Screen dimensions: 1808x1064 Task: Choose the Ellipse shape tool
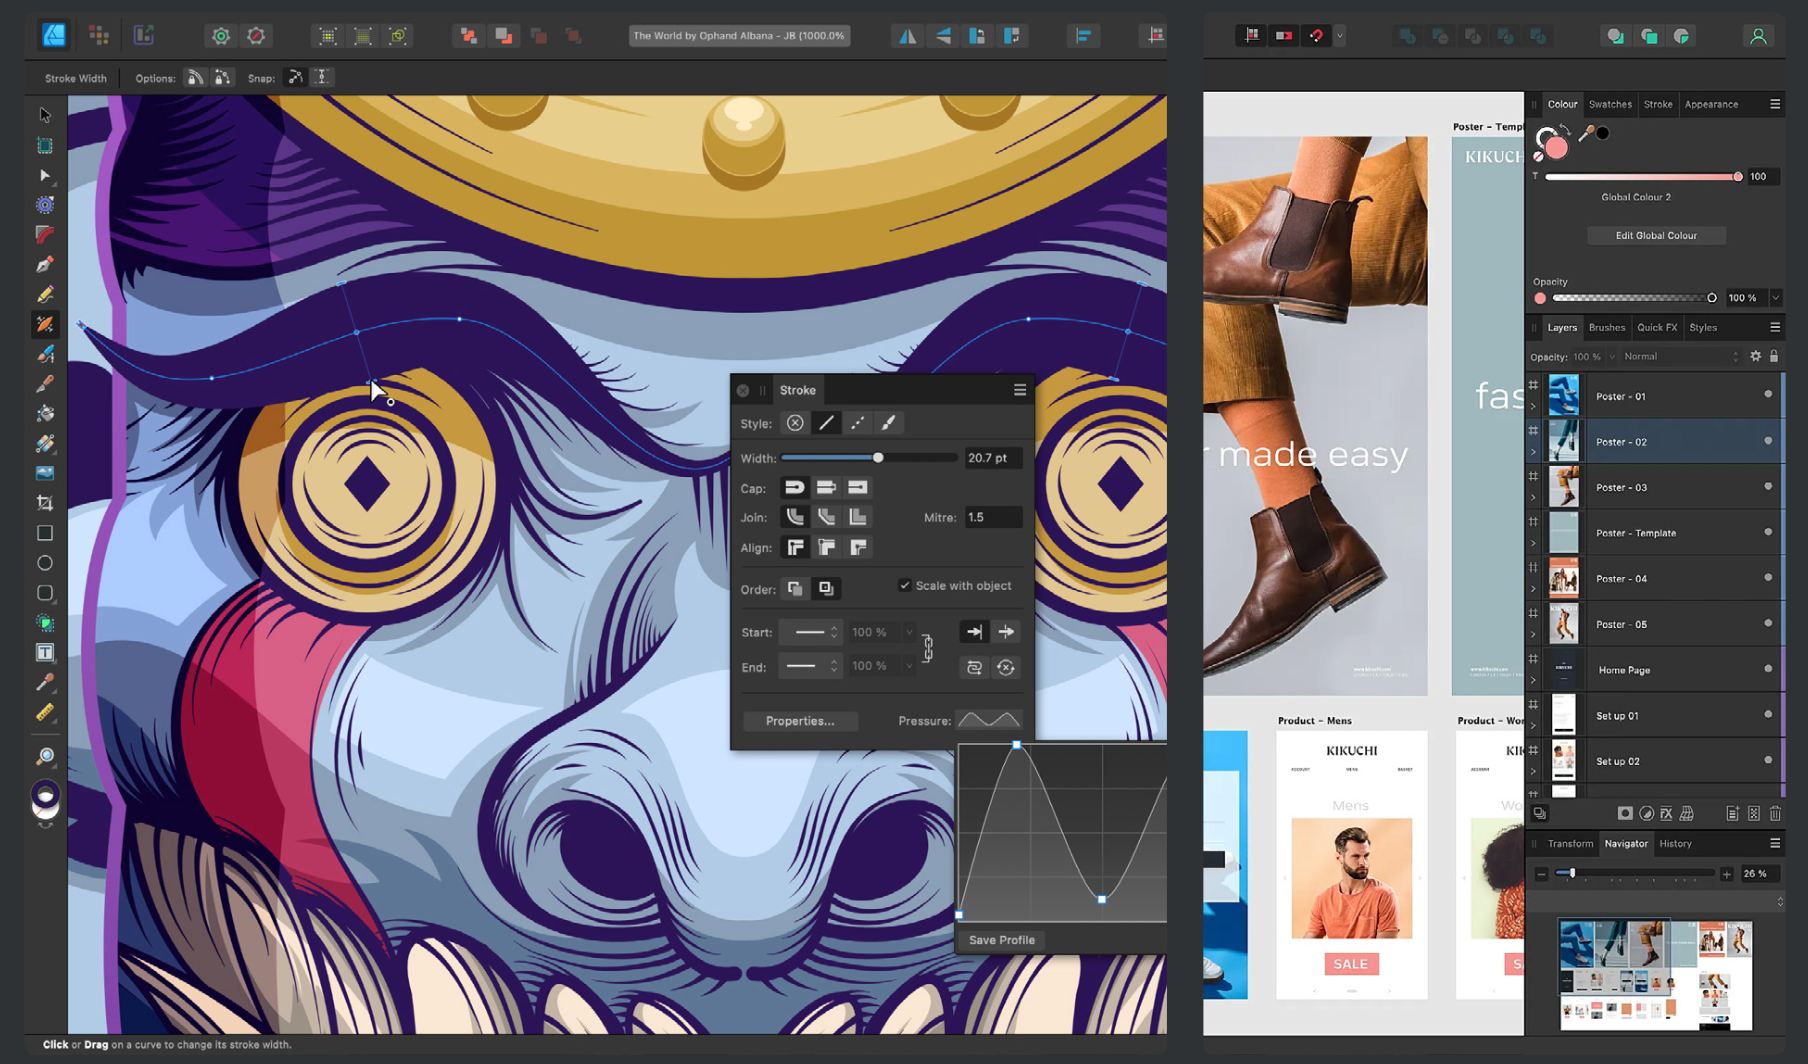point(45,563)
